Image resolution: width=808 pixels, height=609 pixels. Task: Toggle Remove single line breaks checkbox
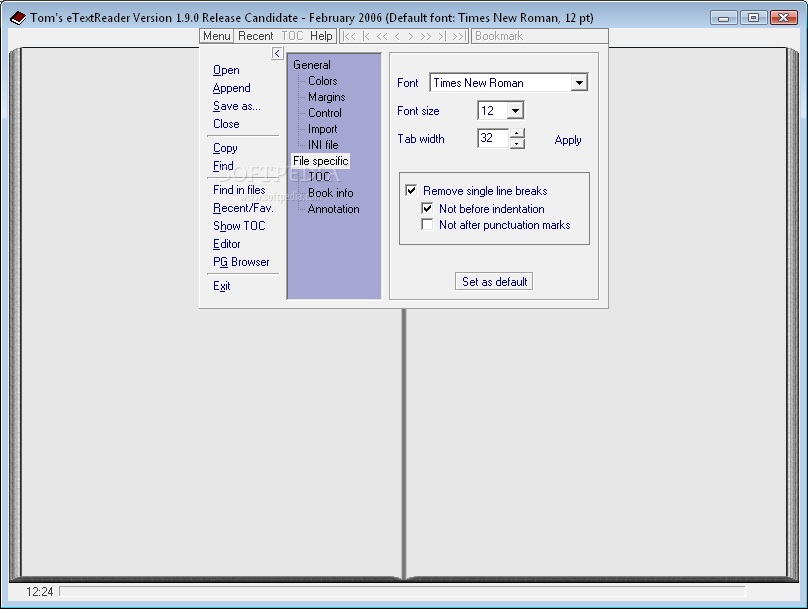(411, 190)
